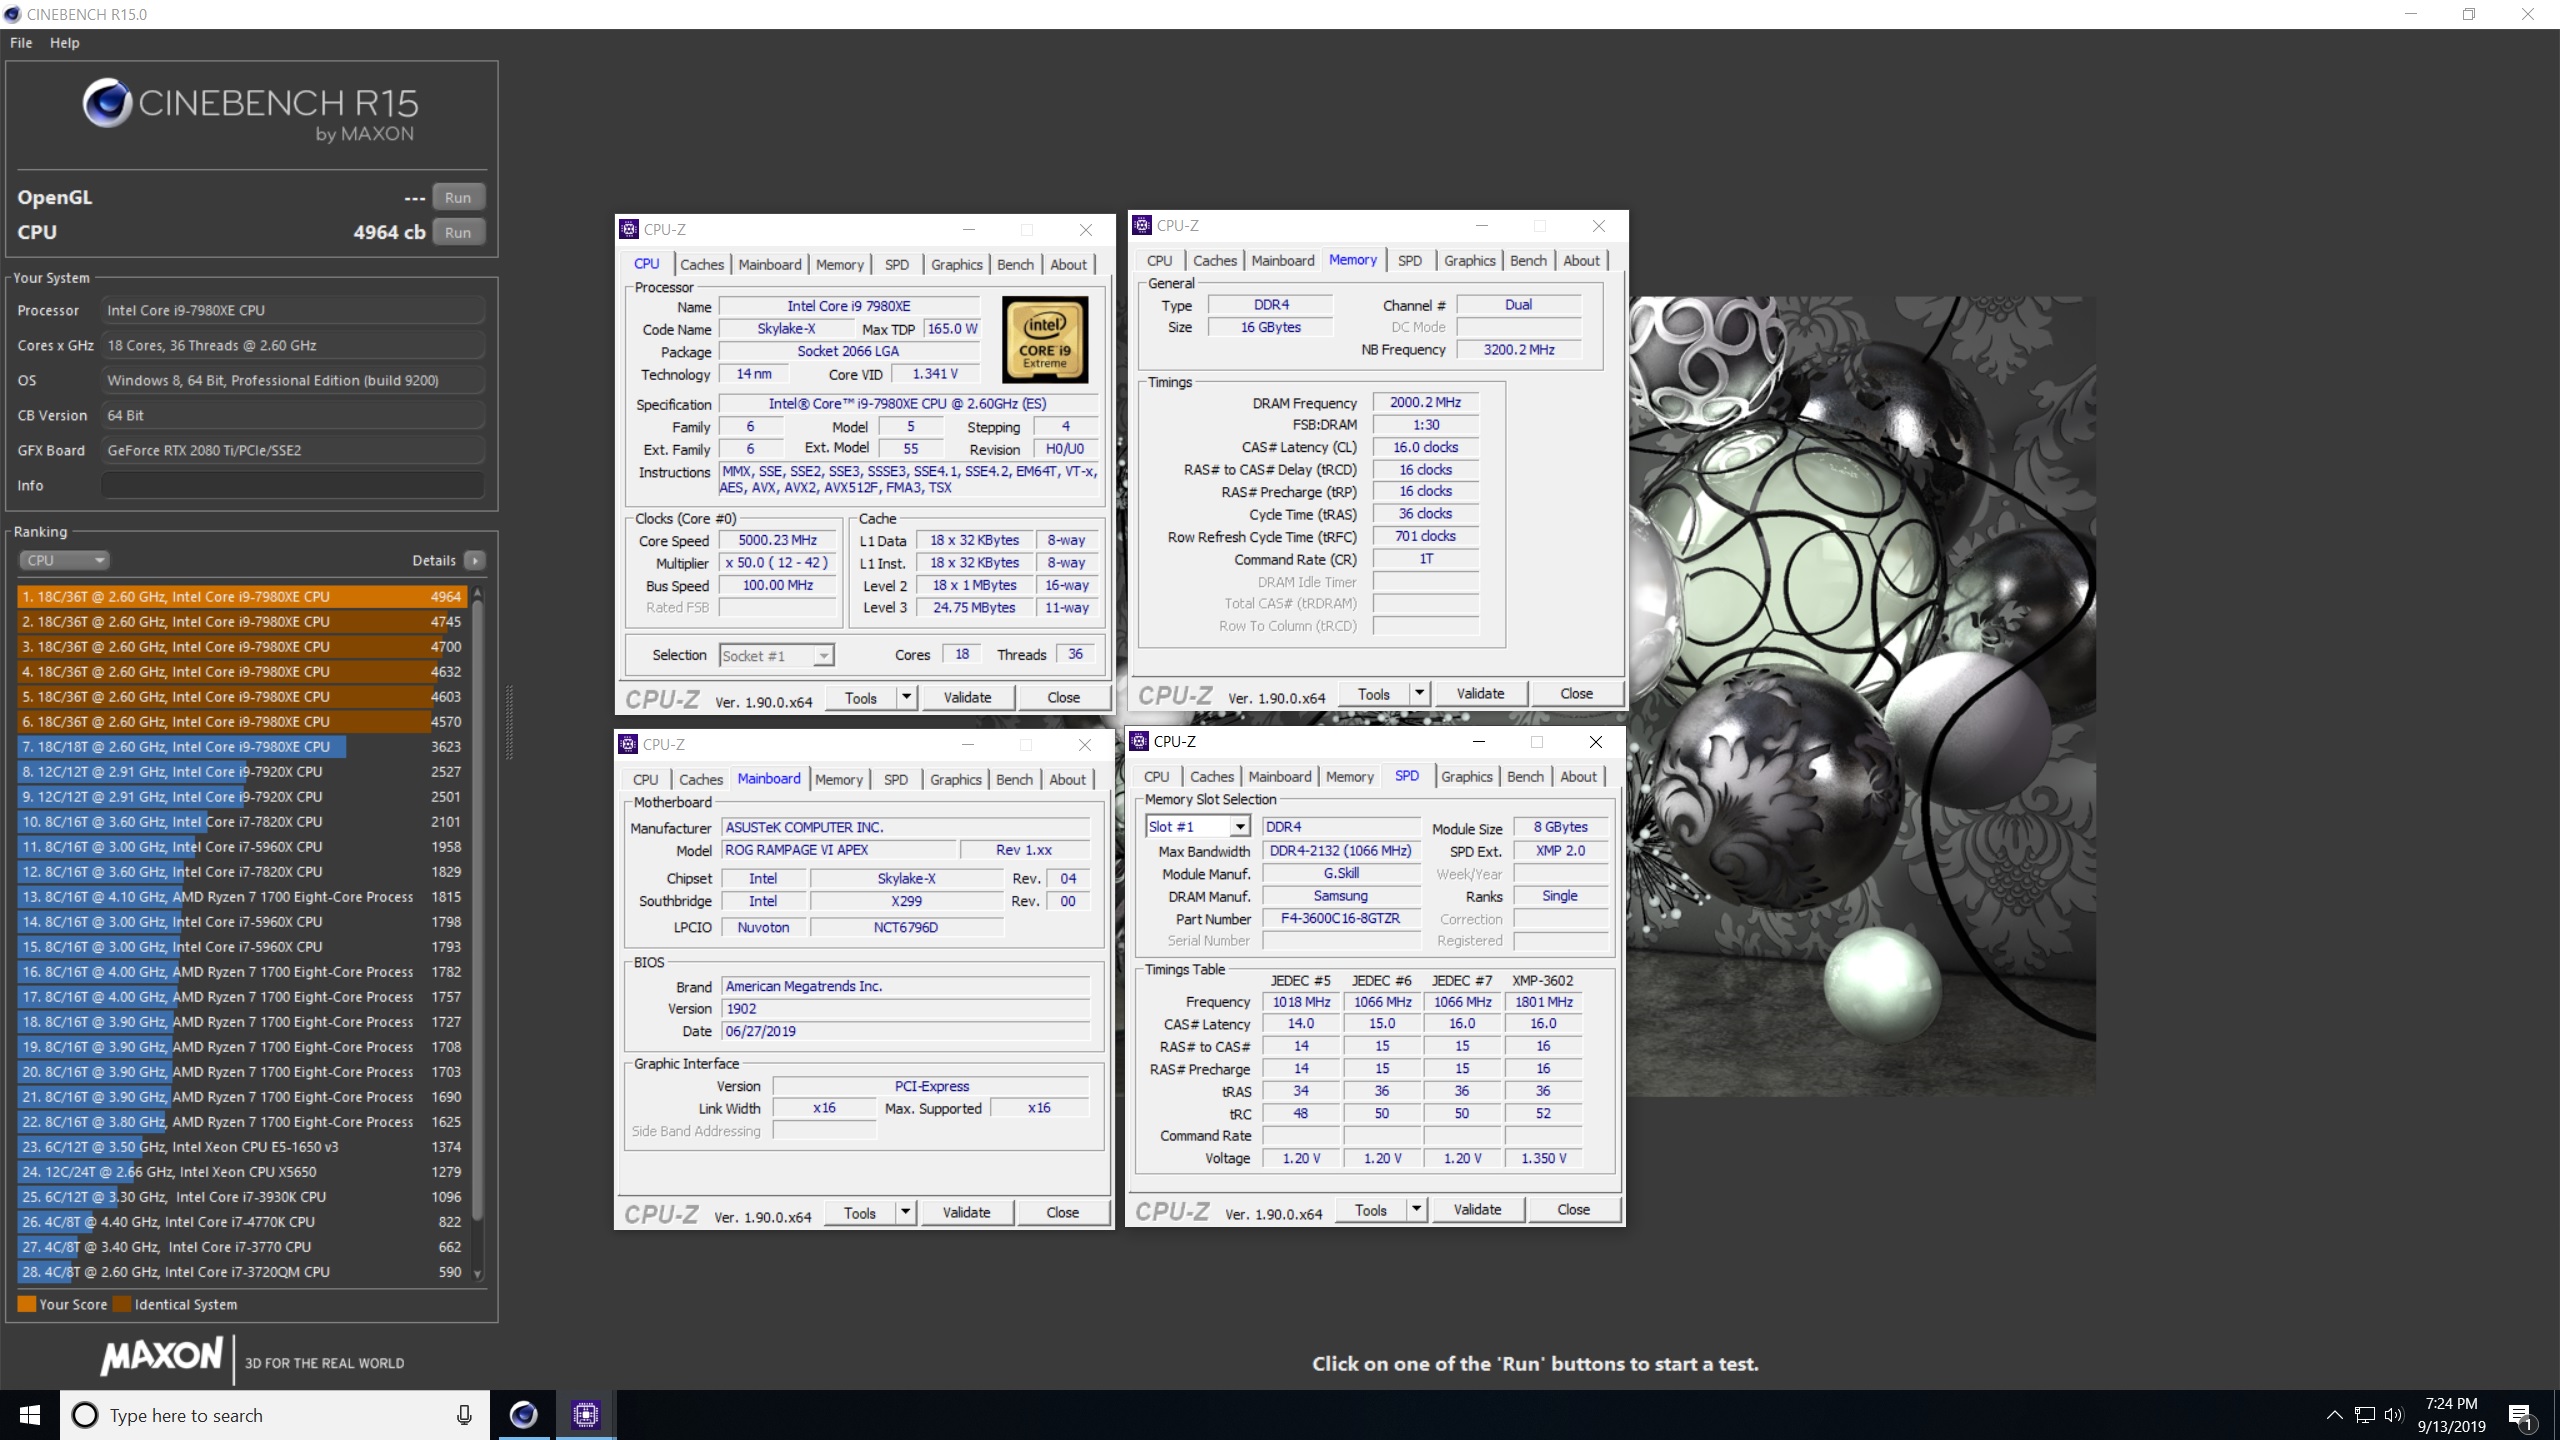Open Tools dropdown arrow in CPU-Z Mainboard window
The width and height of the screenshot is (2560, 1440).
(905, 1213)
